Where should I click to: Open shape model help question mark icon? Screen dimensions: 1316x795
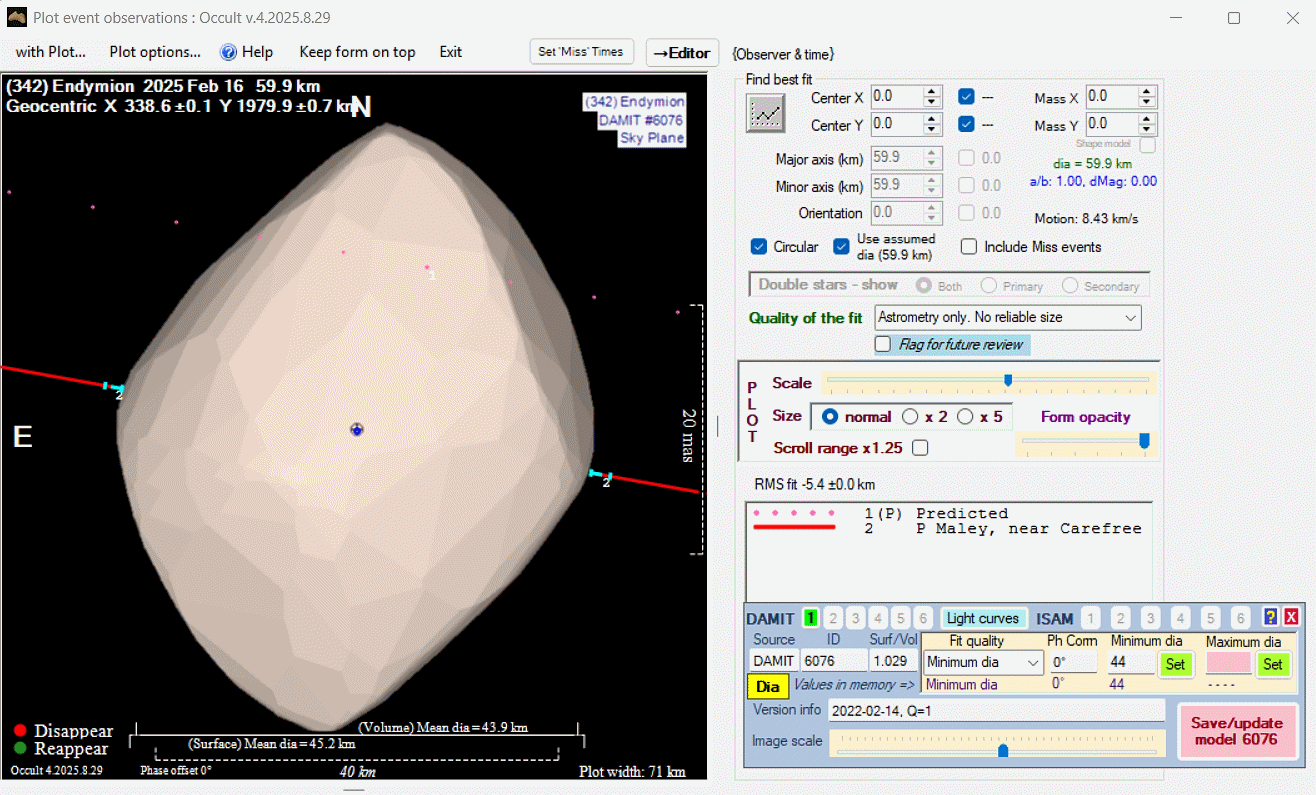pyautogui.click(x=1270, y=618)
